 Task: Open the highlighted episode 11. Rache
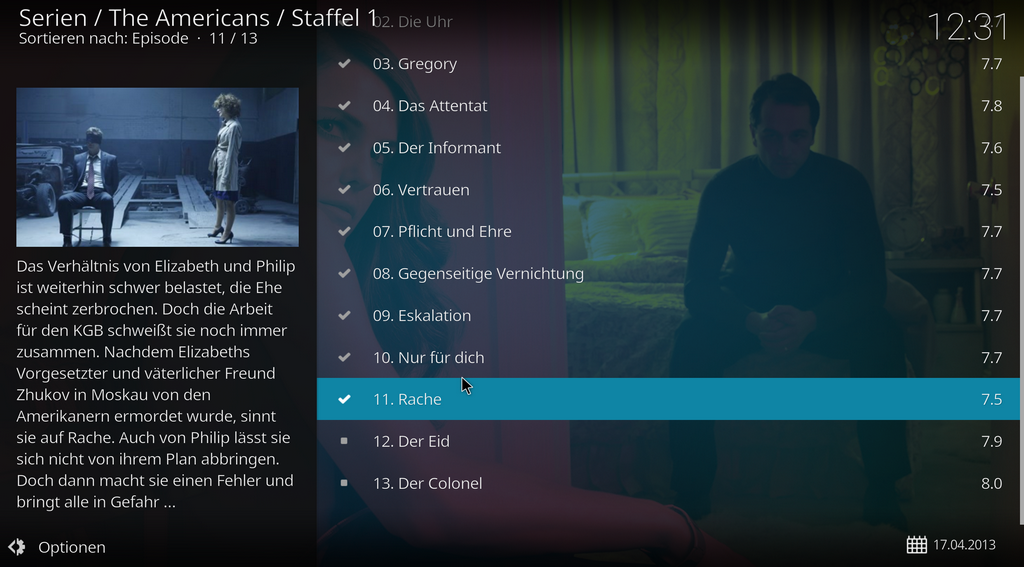coord(668,399)
